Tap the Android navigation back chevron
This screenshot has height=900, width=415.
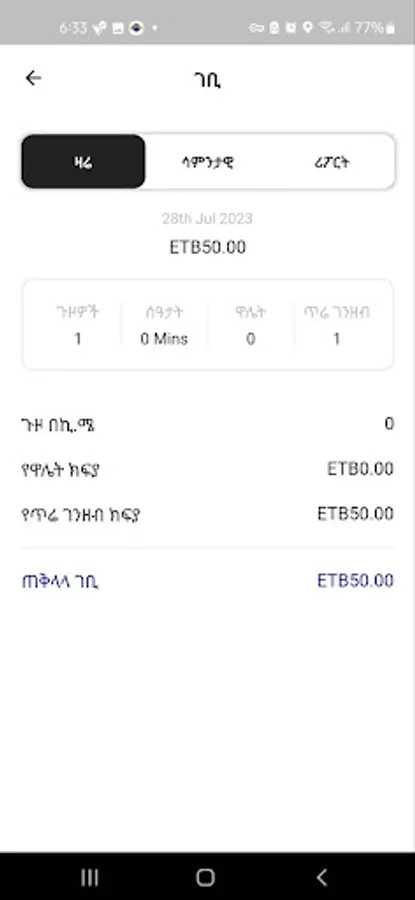point(322,877)
